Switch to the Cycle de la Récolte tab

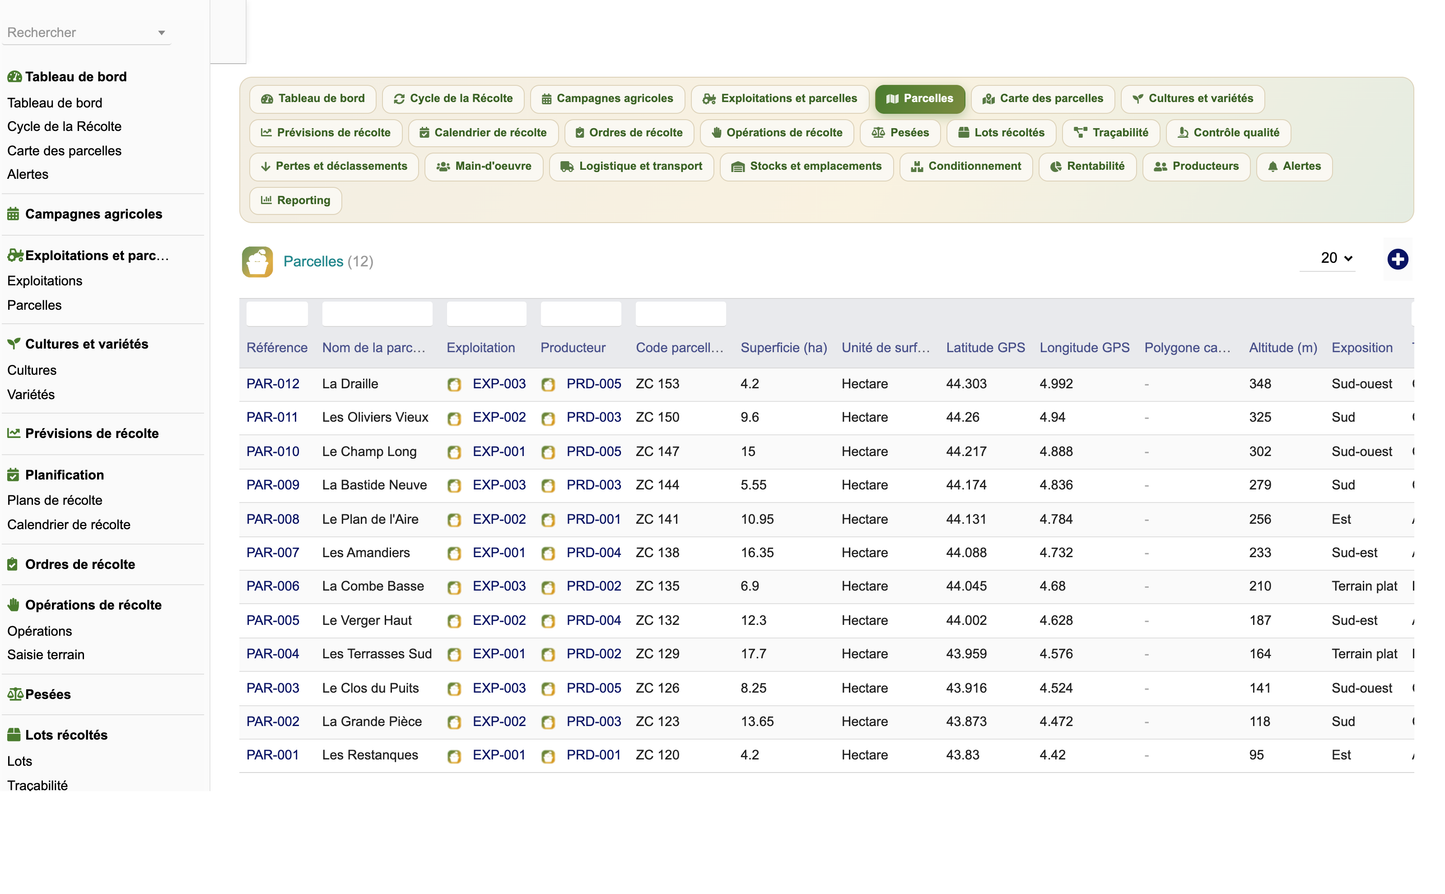point(453,99)
